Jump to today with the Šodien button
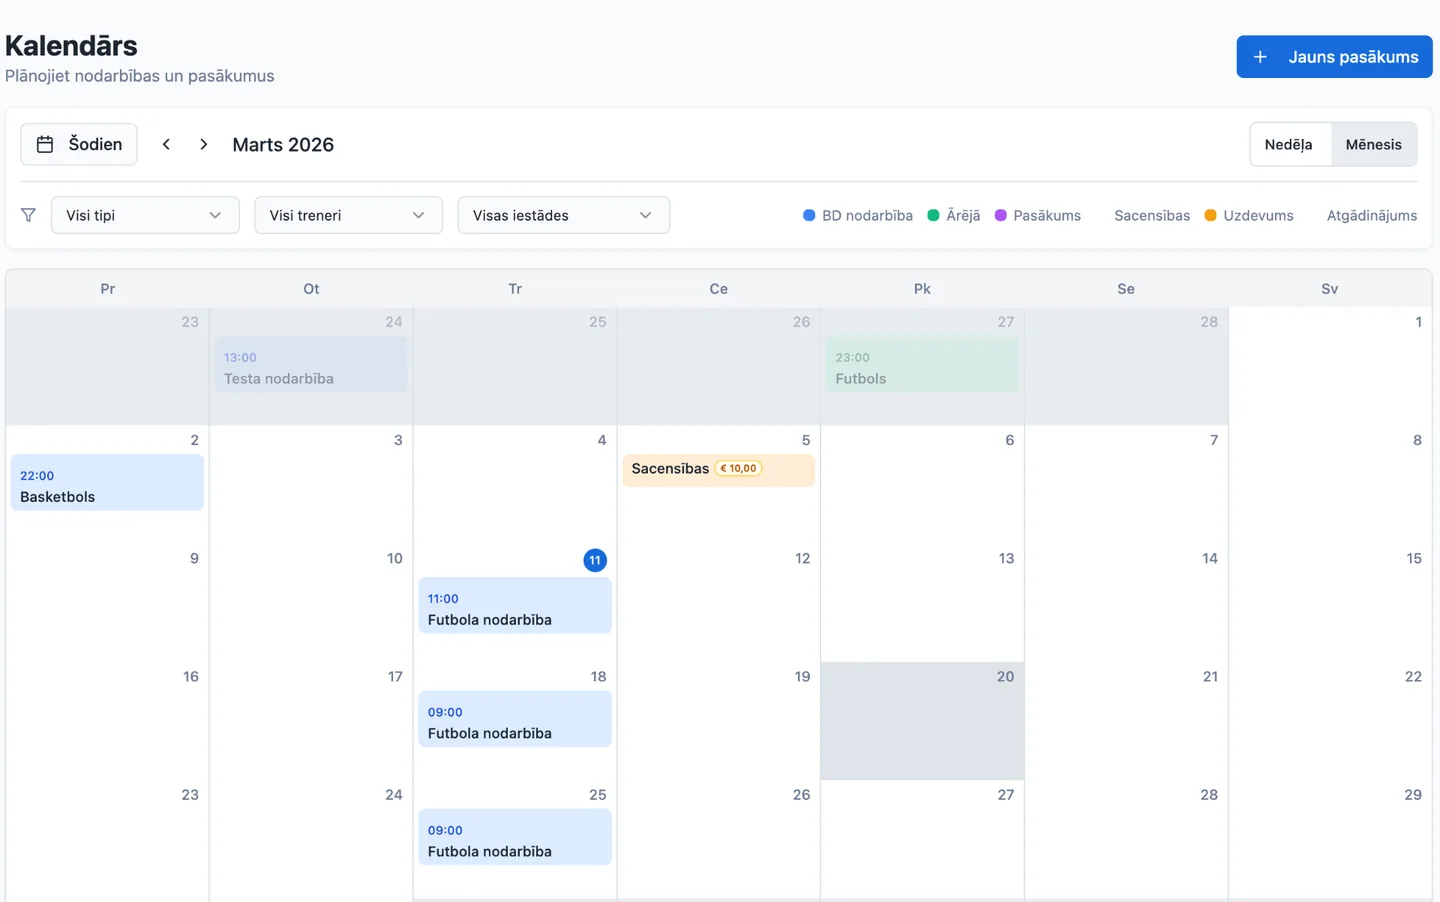Viewport: 1440px width, 902px height. (79, 144)
